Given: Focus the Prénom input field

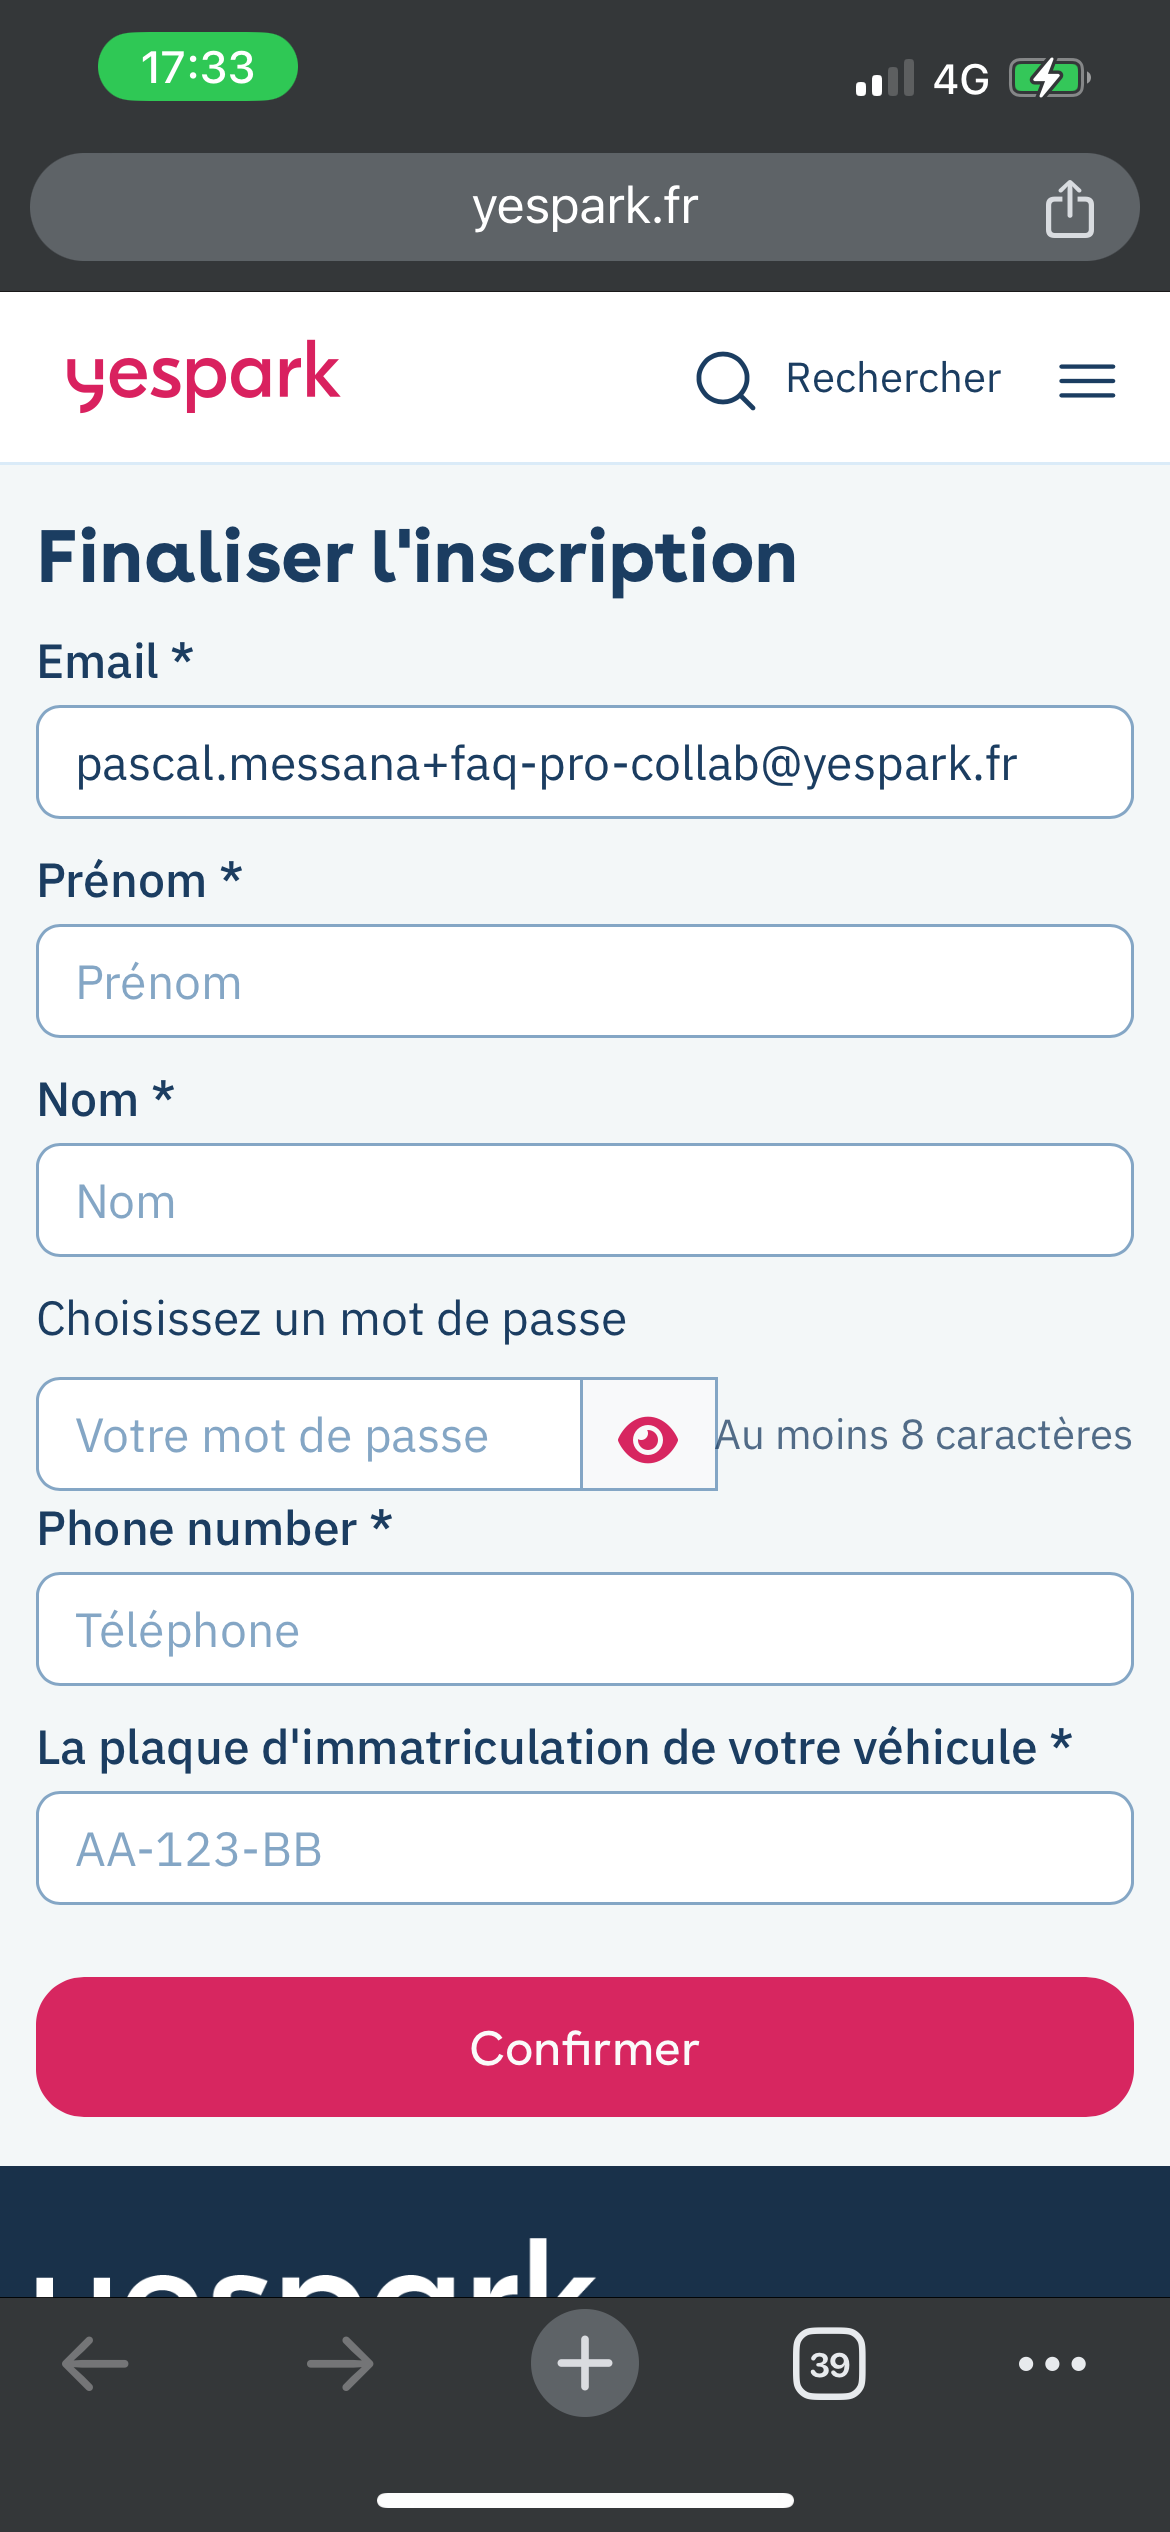Looking at the screenshot, I should click(585, 981).
